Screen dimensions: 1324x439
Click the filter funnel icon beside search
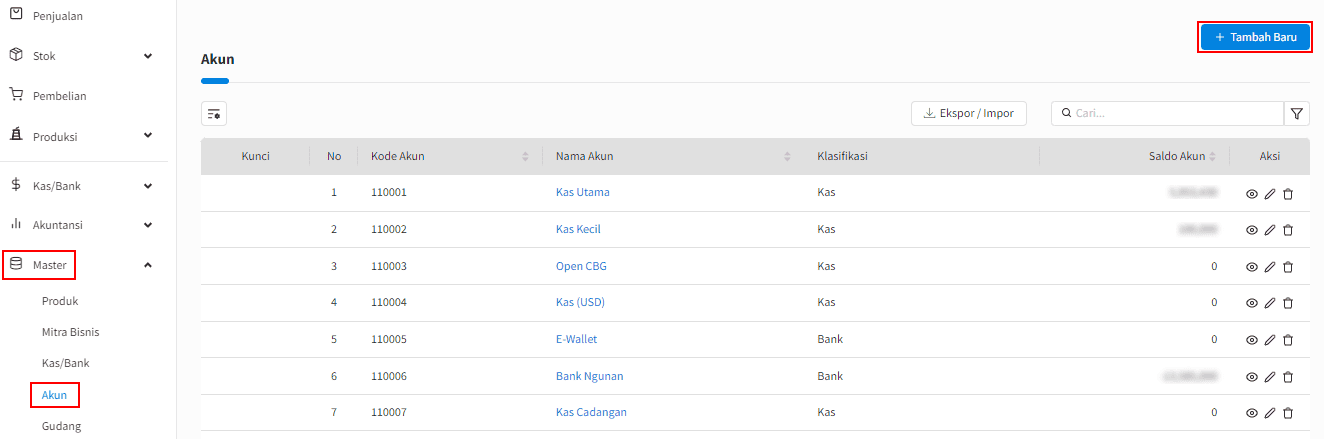pos(1297,114)
